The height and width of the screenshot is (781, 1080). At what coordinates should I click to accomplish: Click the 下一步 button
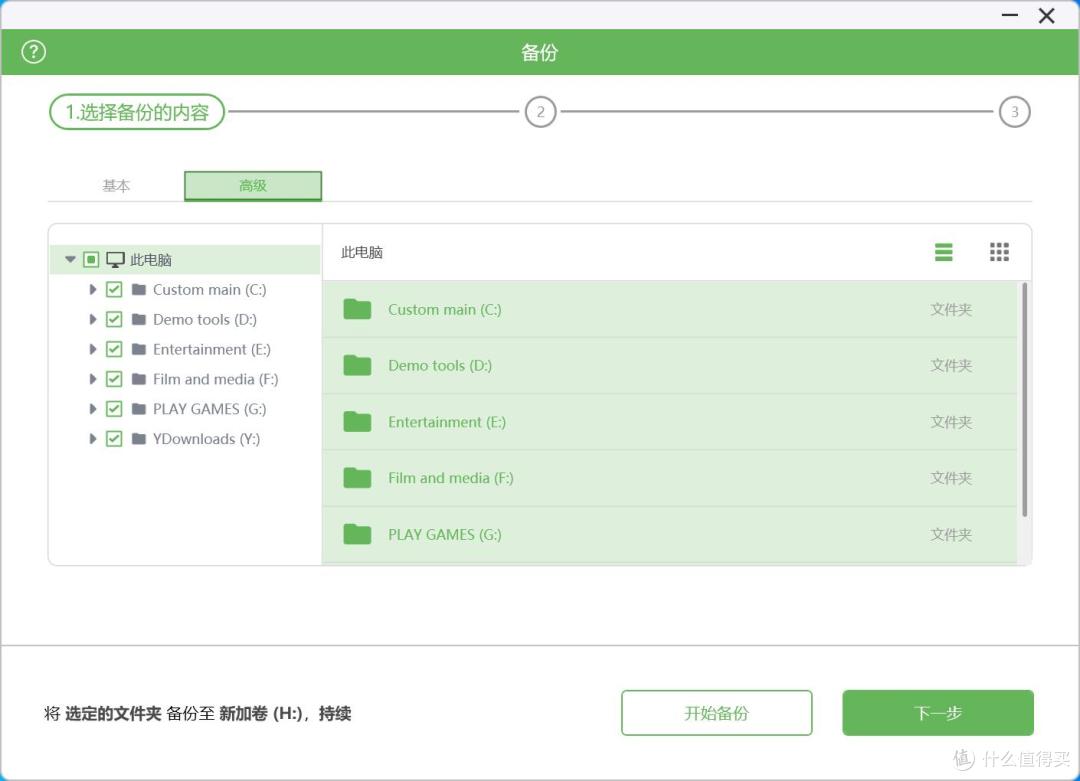pyautogui.click(x=937, y=713)
